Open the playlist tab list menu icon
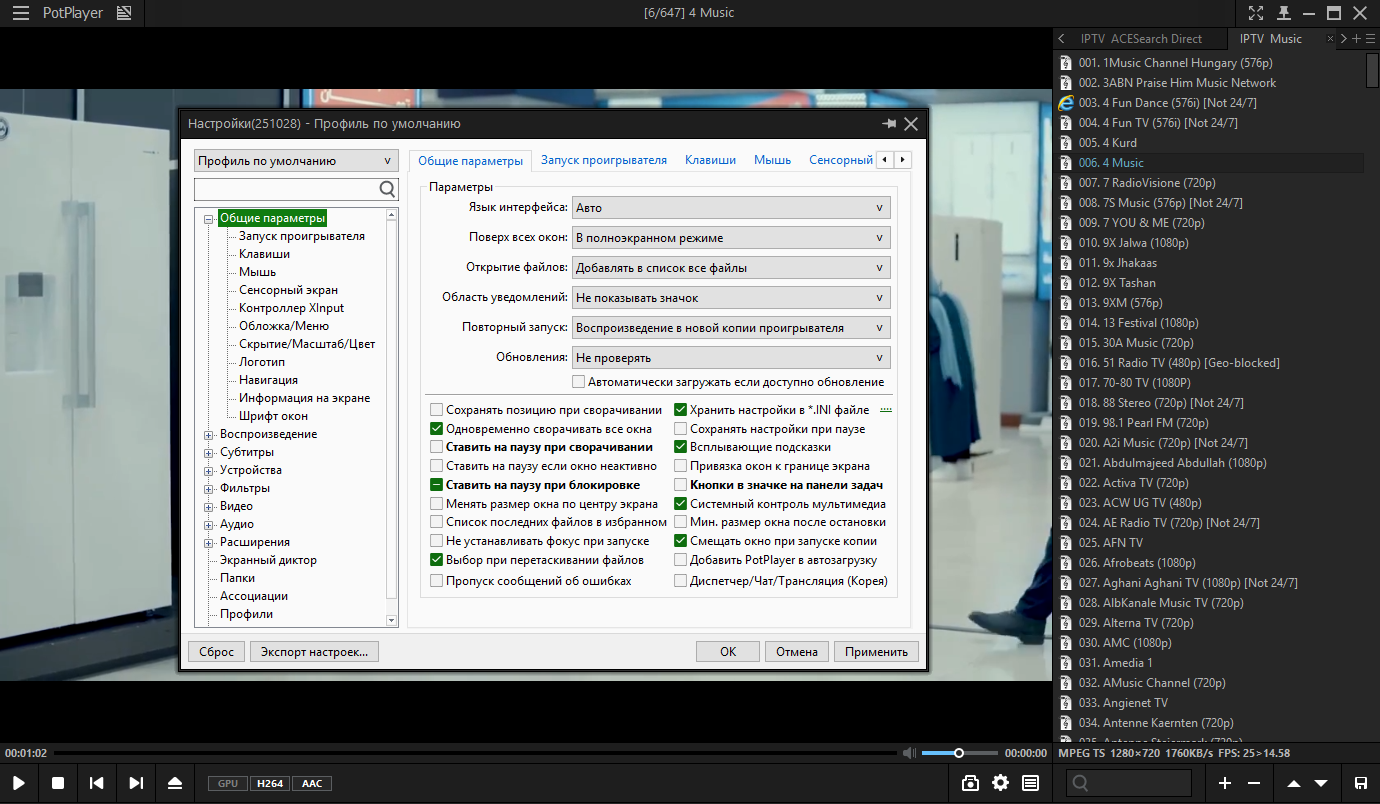 (1371, 39)
